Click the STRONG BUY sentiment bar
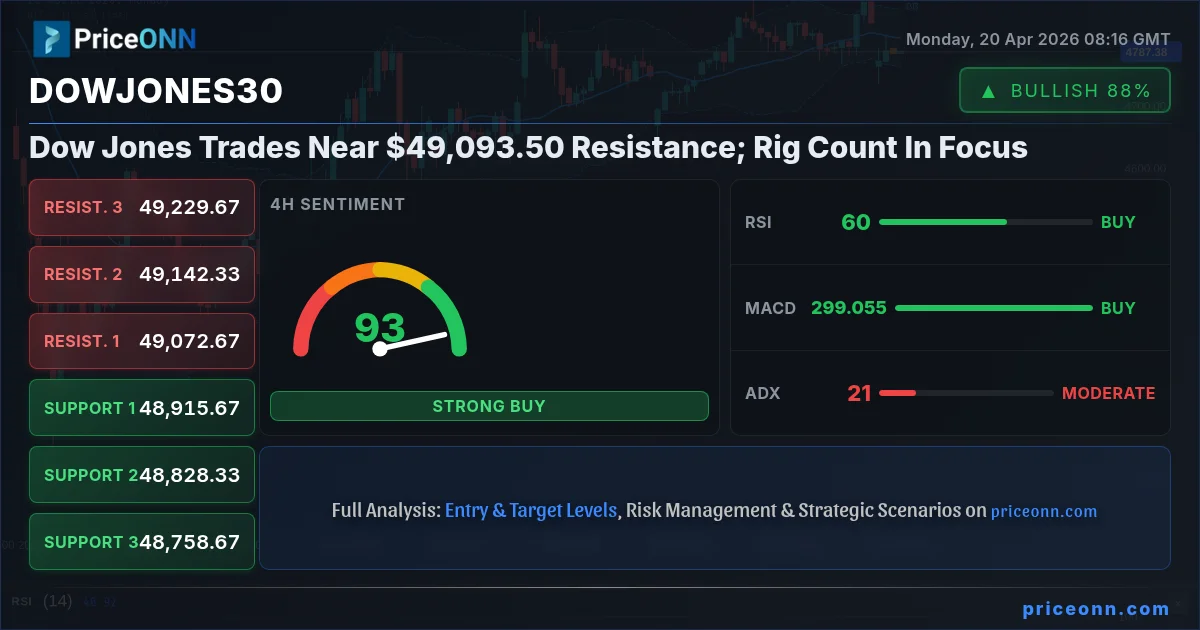1200x630 pixels. [x=489, y=406]
